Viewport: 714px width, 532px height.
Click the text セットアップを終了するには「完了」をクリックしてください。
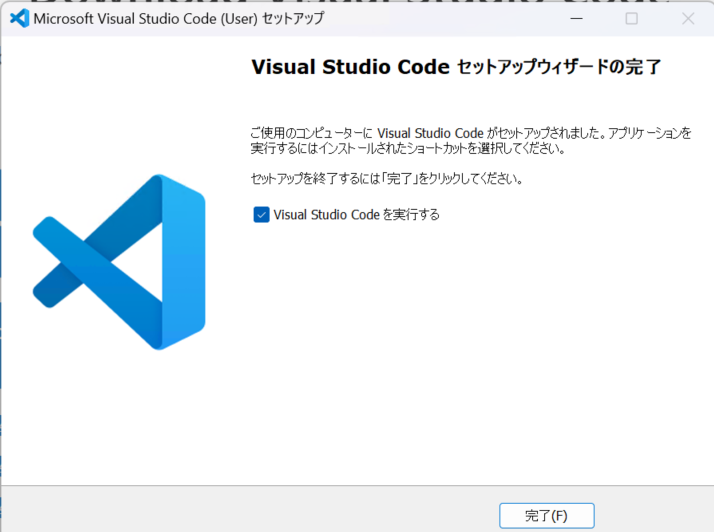387,179
